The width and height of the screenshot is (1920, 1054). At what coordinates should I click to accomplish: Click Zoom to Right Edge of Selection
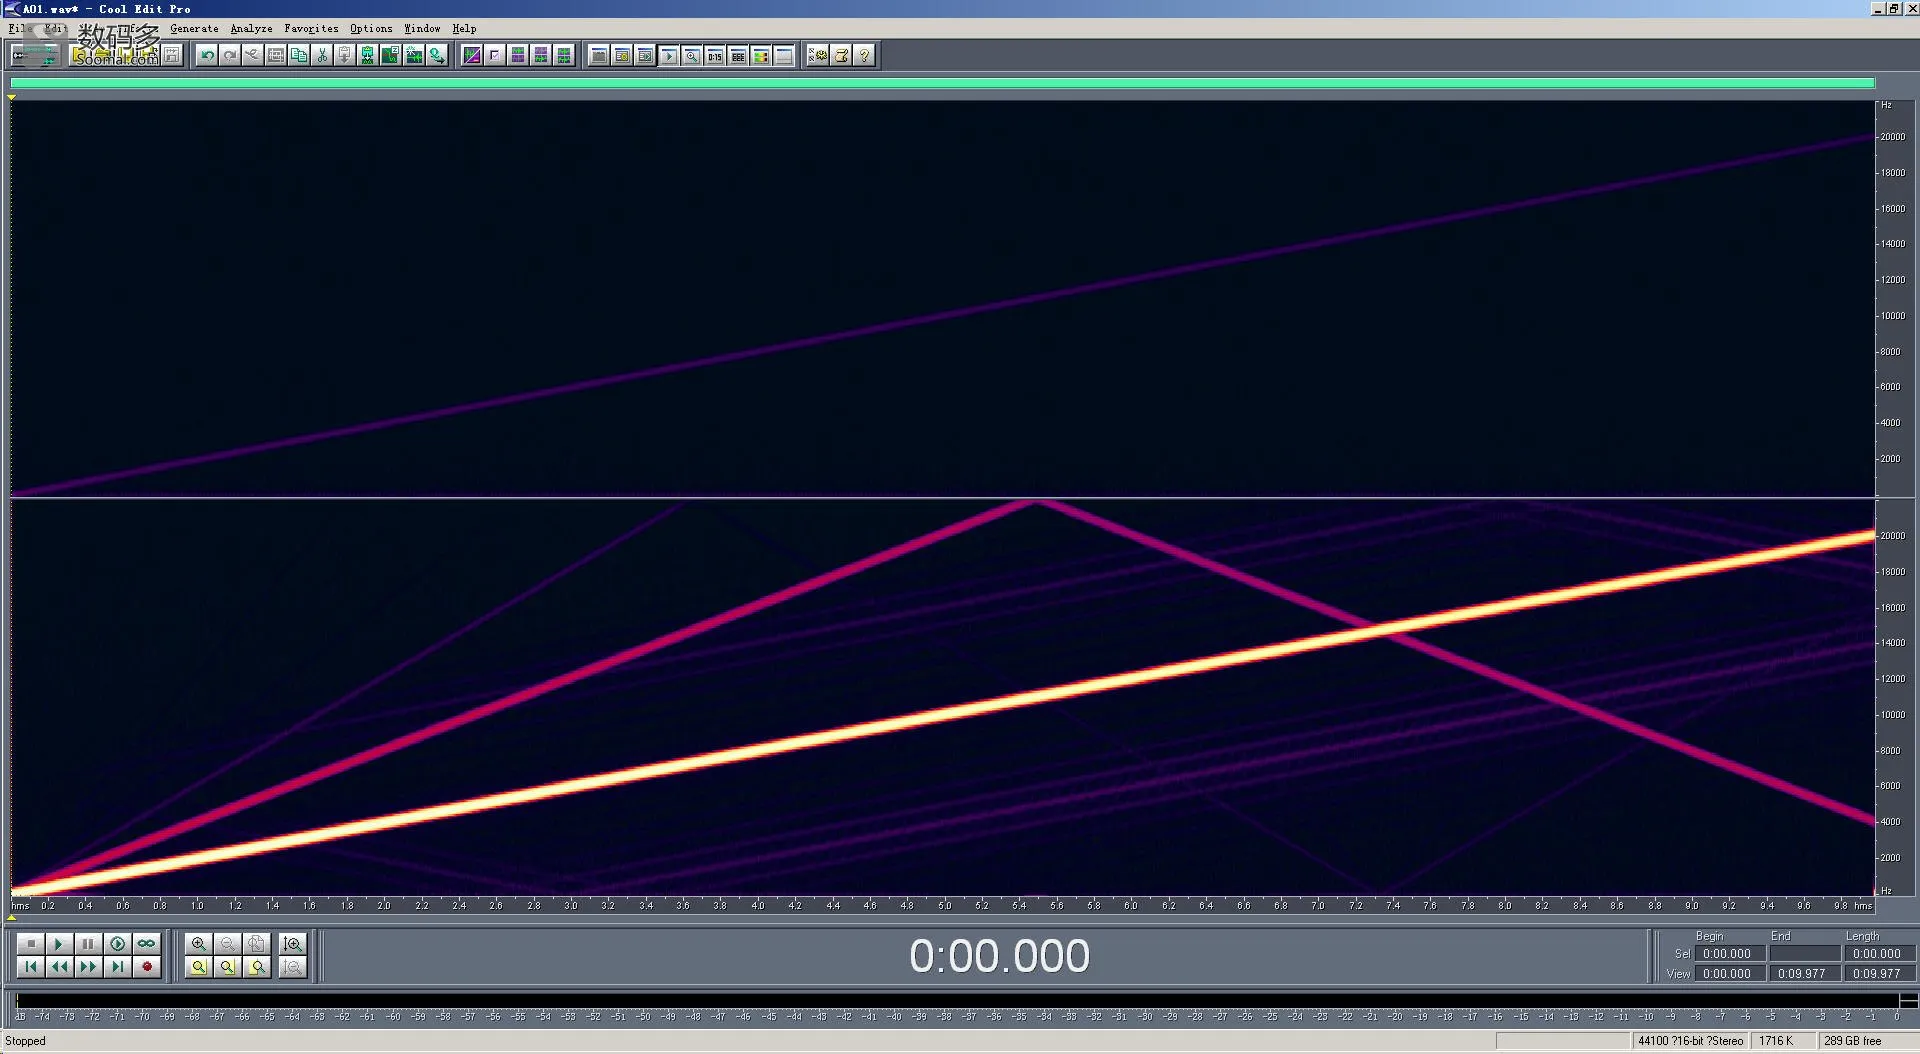(x=257, y=967)
